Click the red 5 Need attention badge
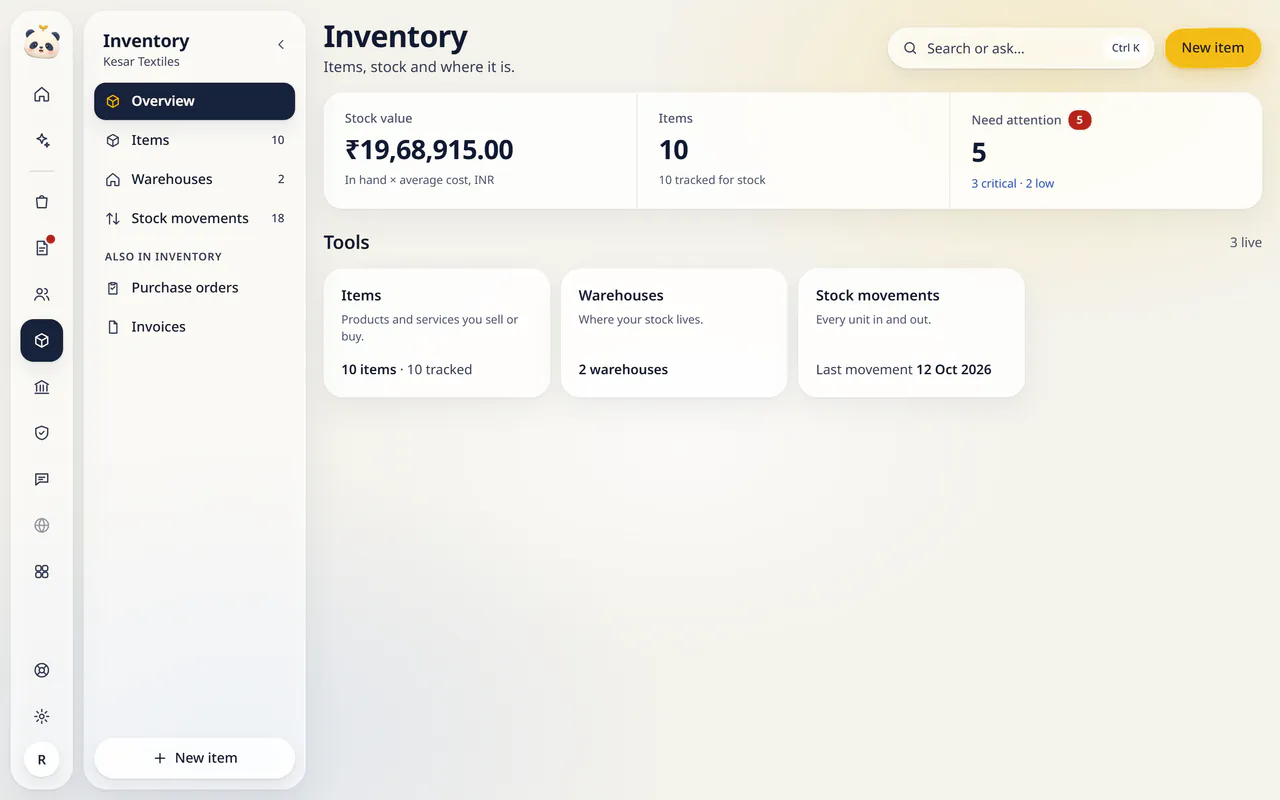The image size is (1280, 800). pyautogui.click(x=1079, y=120)
